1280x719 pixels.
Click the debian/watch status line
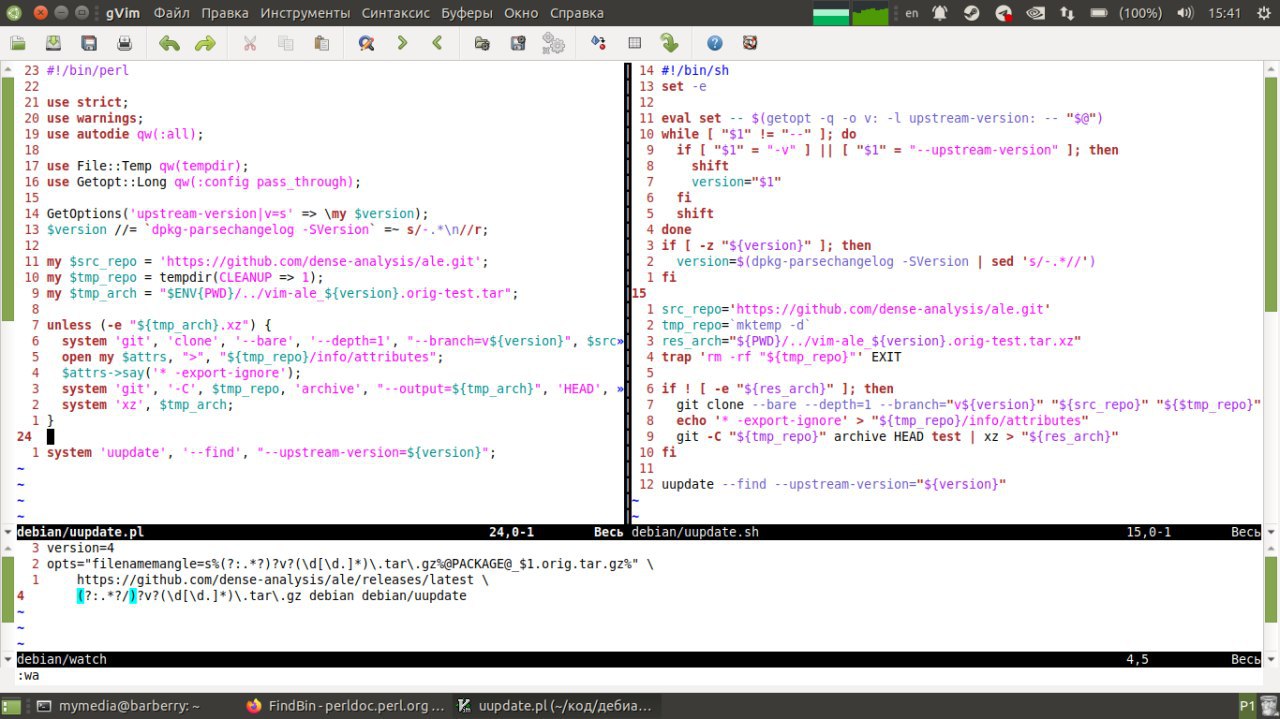(640, 659)
